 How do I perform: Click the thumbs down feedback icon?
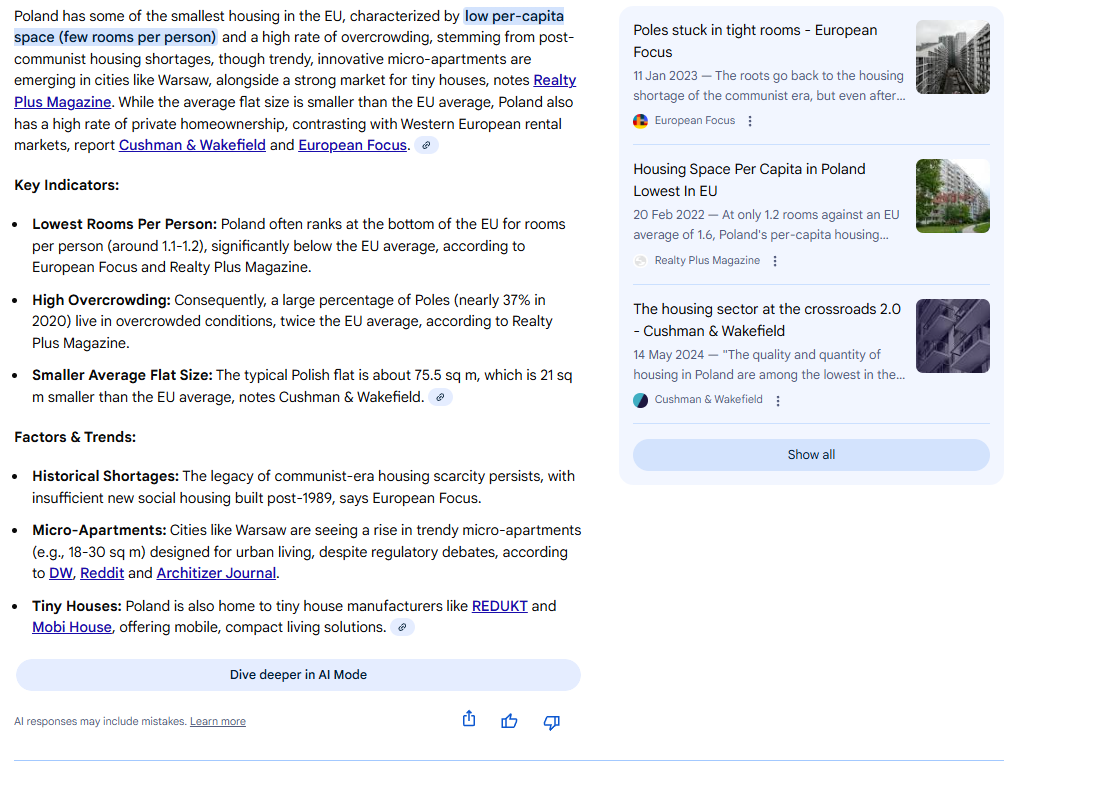tap(552, 722)
